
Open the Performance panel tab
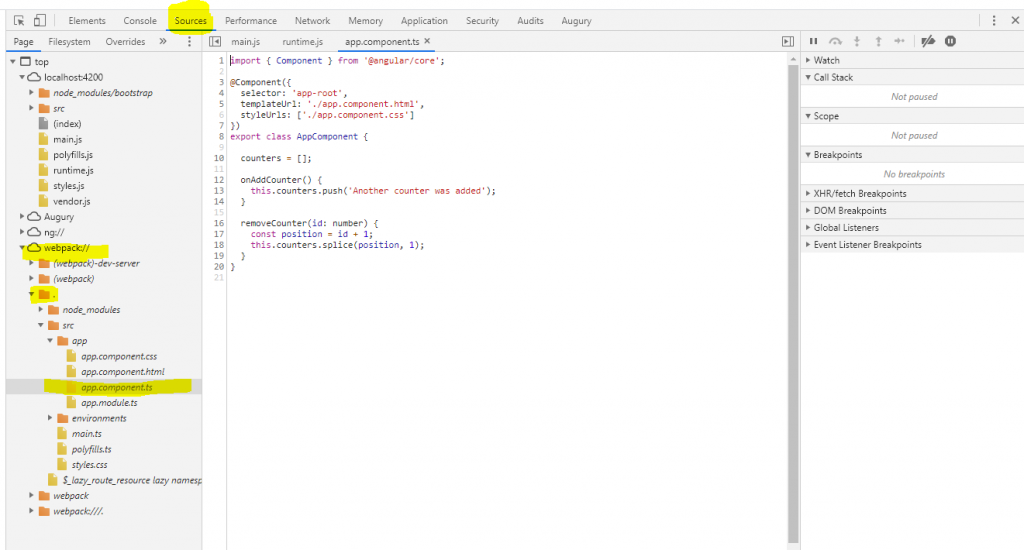pyautogui.click(x=251, y=21)
